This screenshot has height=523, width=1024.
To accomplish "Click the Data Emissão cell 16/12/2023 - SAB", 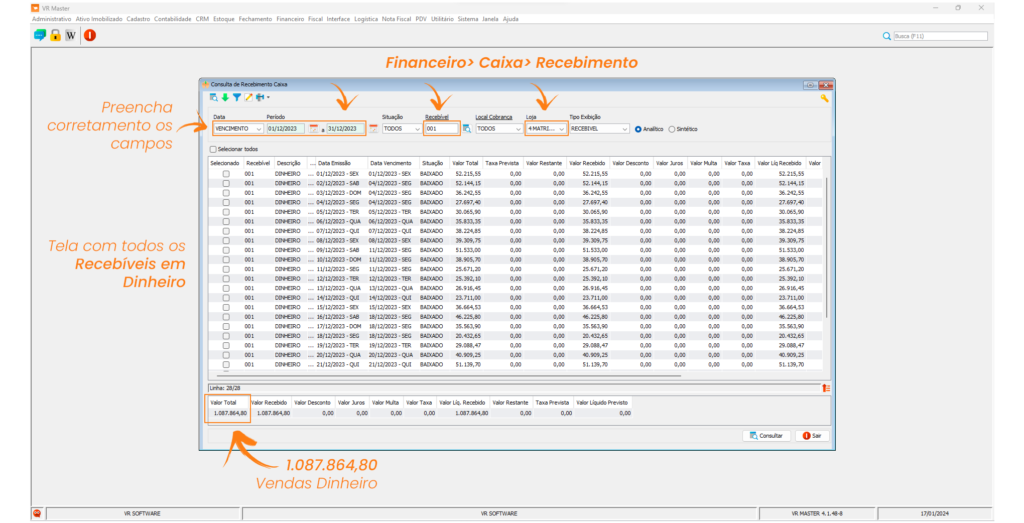I will coord(338,317).
